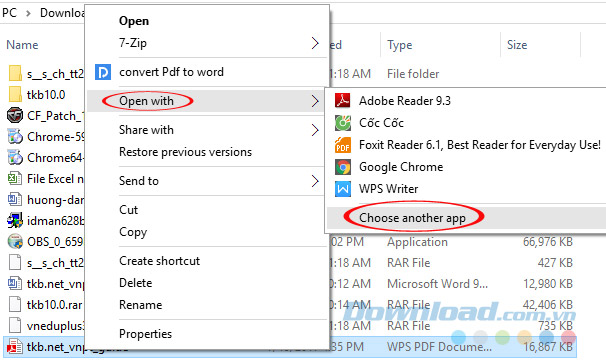Image resolution: width=606 pixels, height=362 pixels.
Task: Click the 'Microsoft Word 9...' type cell
Action: (x=437, y=284)
